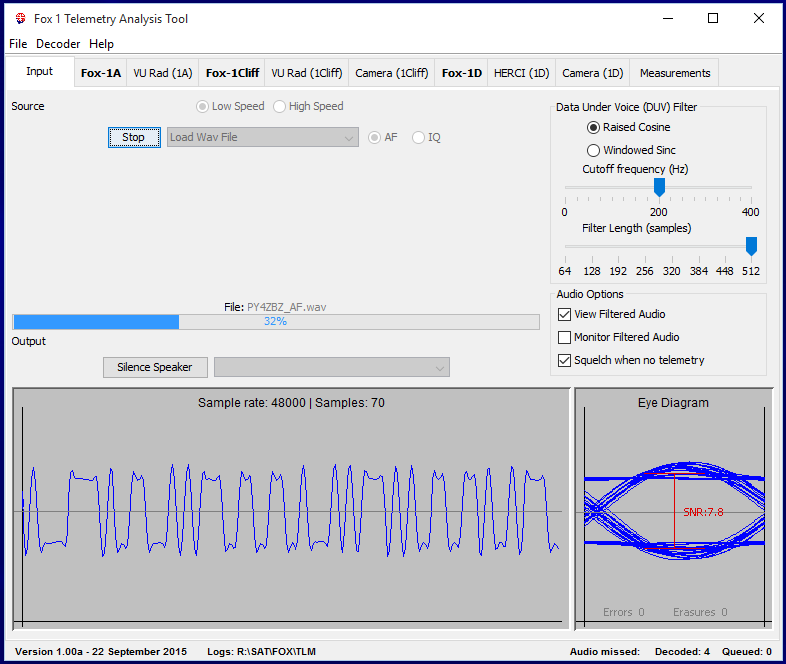
Task: Open the Help menu
Action: (x=101, y=44)
